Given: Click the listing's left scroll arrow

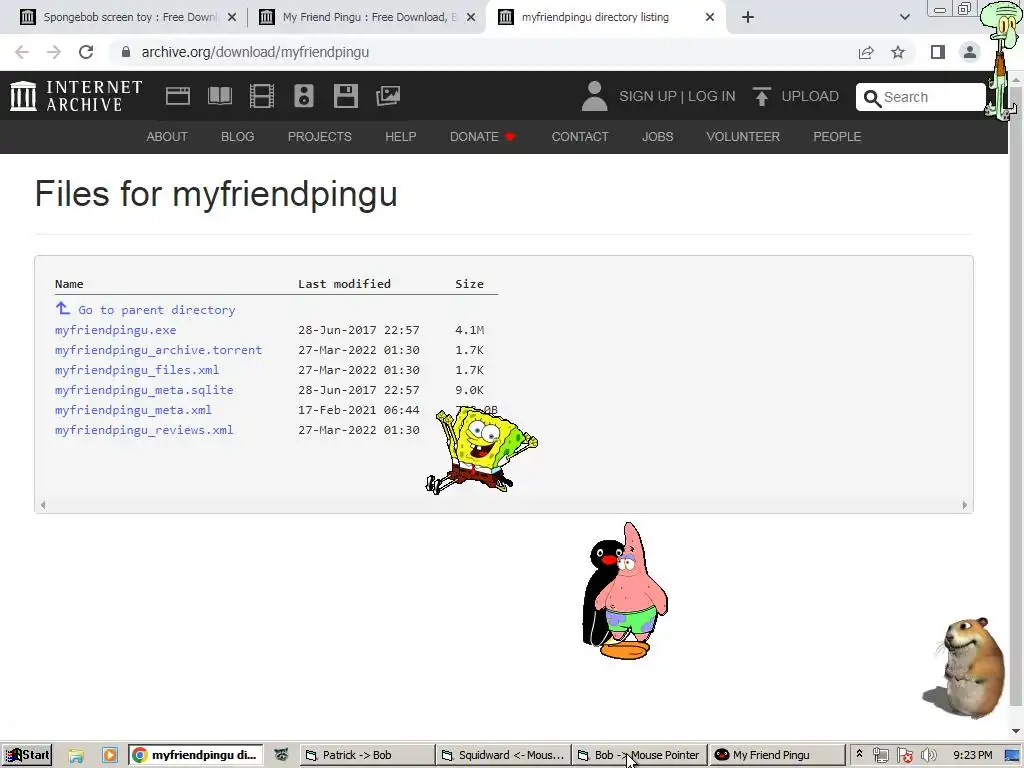Looking at the screenshot, I should (43, 505).
